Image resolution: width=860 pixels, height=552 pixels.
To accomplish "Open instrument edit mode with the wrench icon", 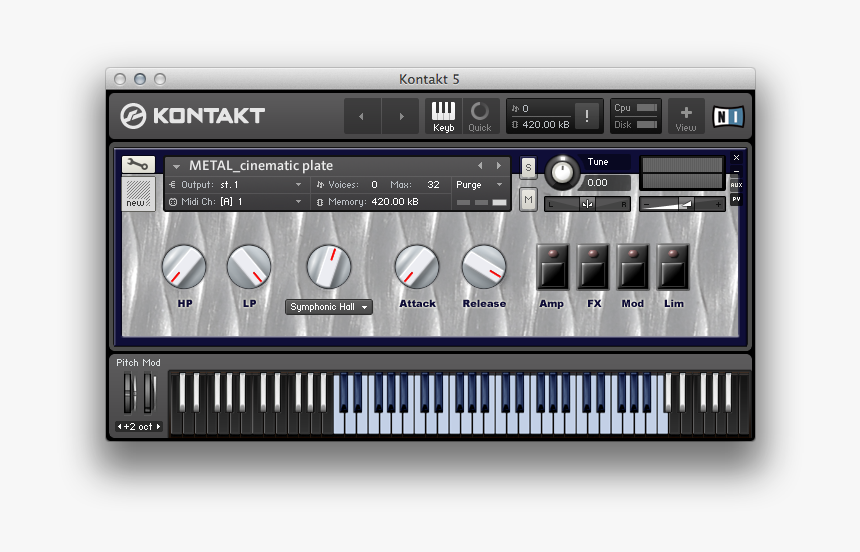I will coord(138,164).
